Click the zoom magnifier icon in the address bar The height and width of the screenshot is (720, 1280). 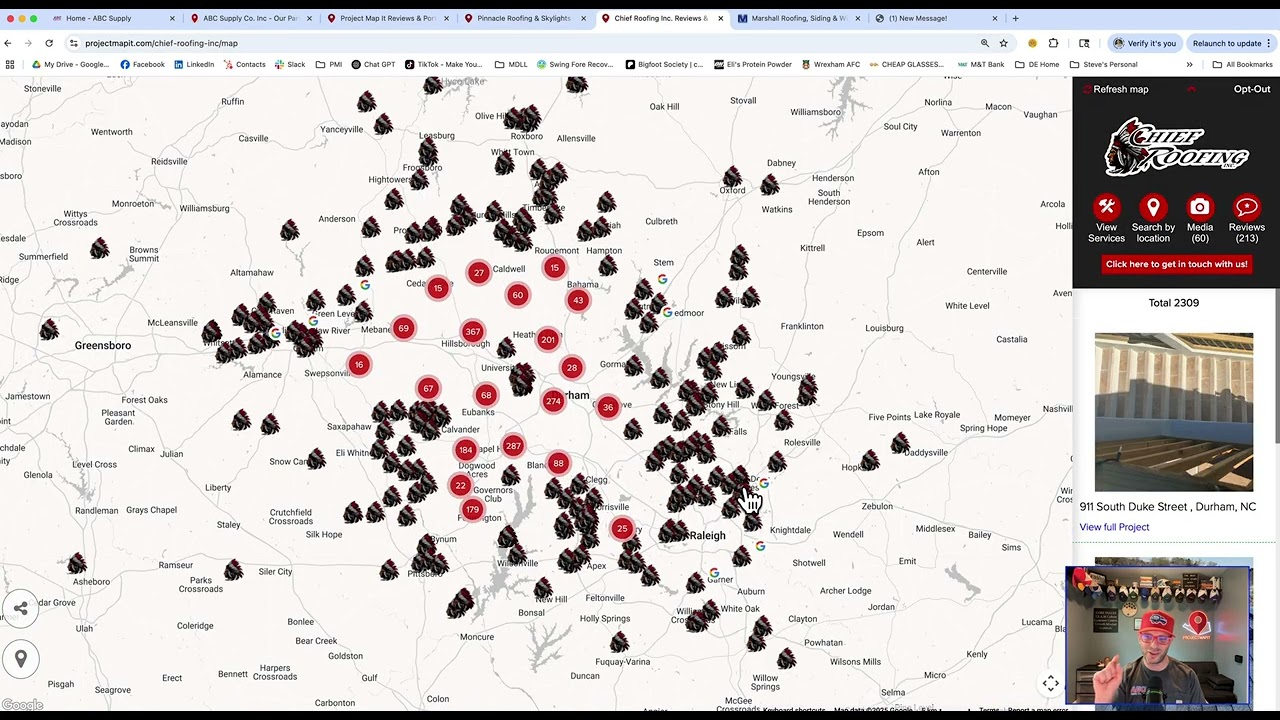[985, 43]
